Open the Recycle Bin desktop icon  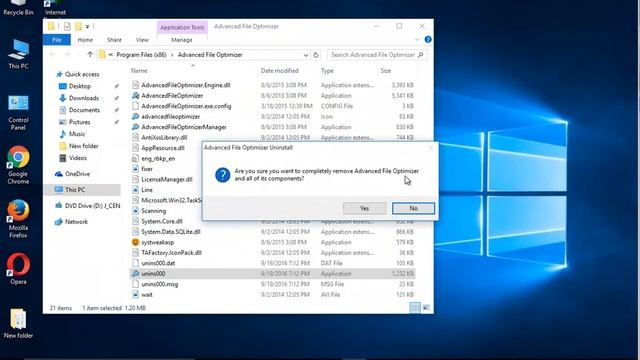point(18,8)
